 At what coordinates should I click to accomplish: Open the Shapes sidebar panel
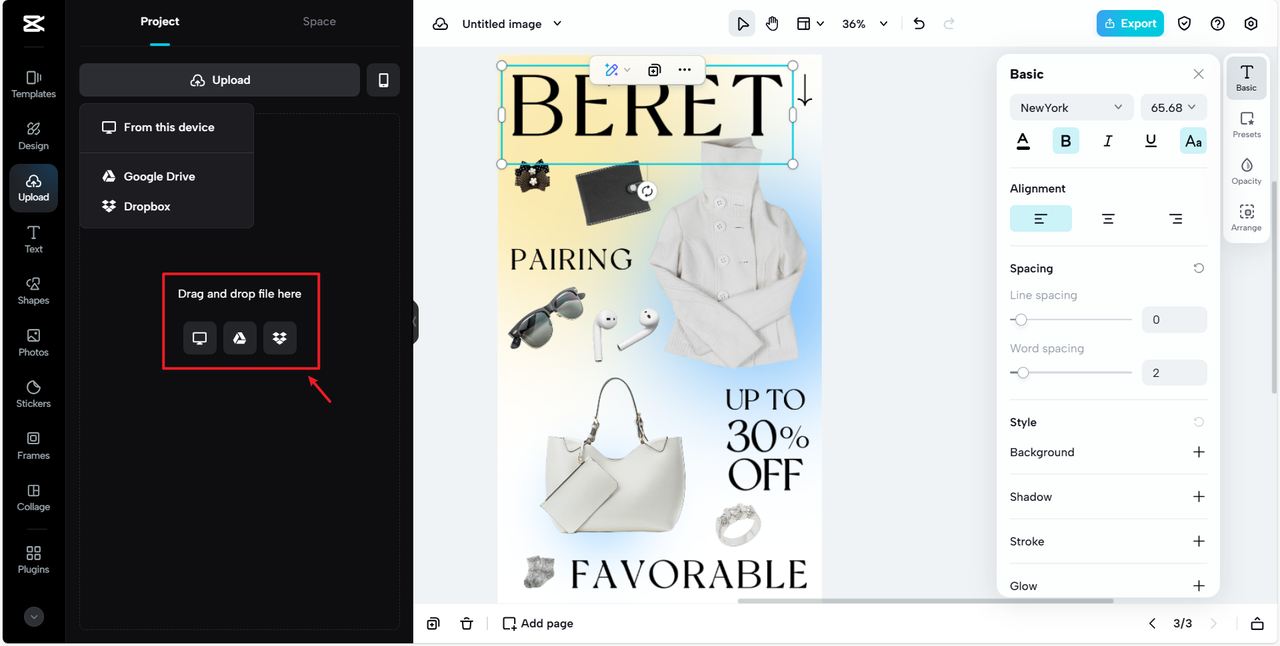(x=33, y=291)
